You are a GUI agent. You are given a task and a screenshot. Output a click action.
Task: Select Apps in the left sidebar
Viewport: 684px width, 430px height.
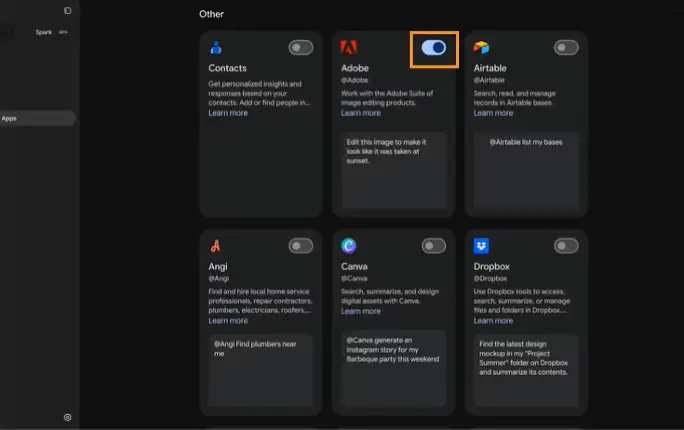coord(38,118)
